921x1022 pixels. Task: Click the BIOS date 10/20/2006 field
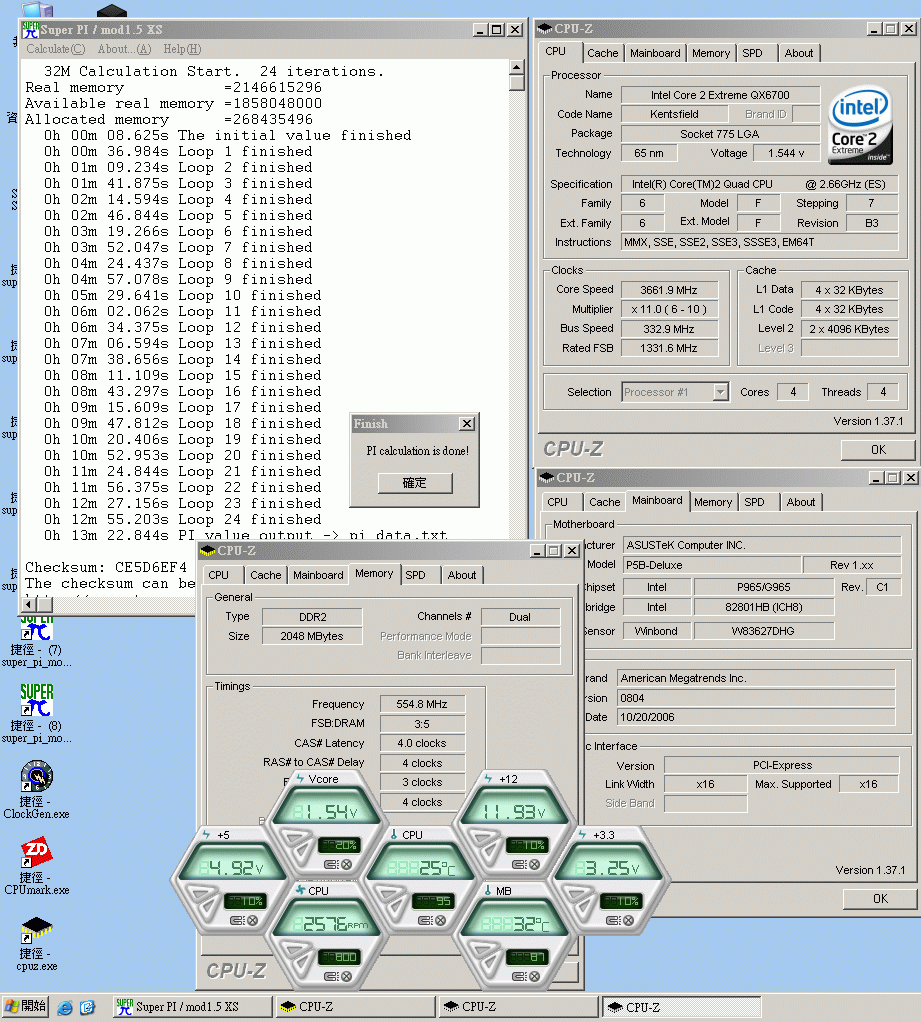pos(756,717)
